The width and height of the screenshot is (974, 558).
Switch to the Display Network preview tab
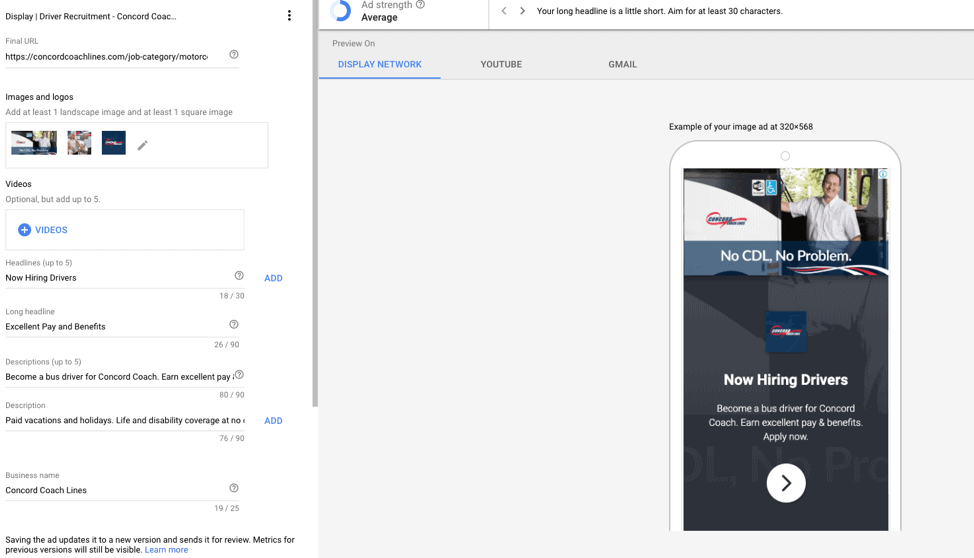tap(380, 64)
